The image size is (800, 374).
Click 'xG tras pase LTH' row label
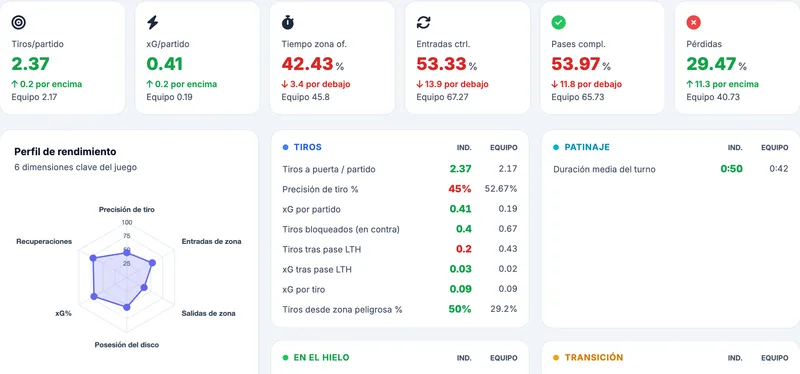point(317,269)
